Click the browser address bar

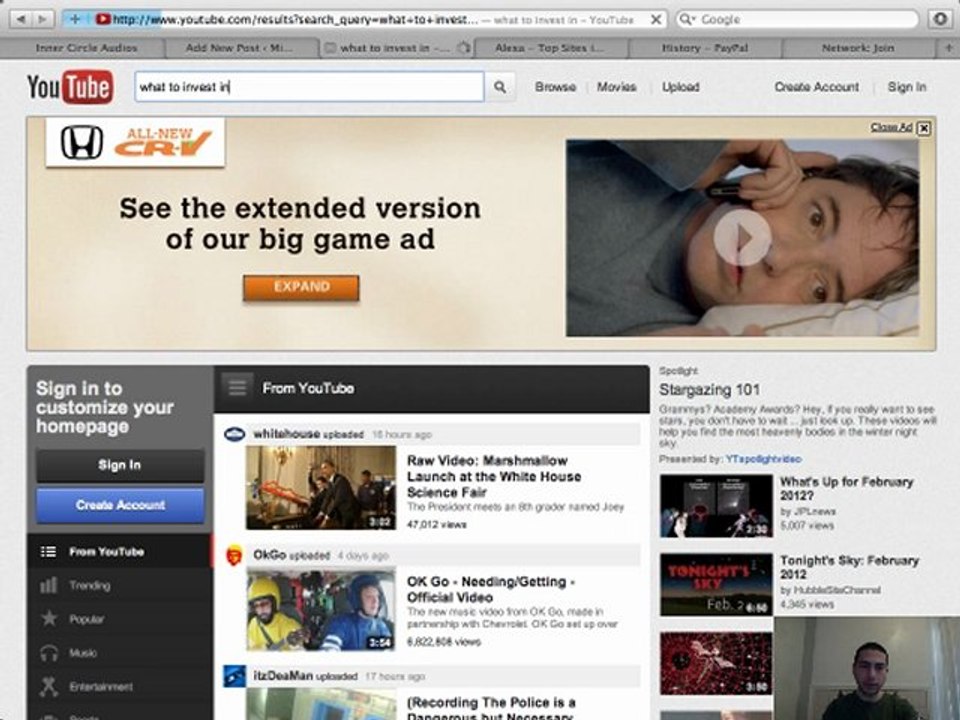click(x=364, y=20)
